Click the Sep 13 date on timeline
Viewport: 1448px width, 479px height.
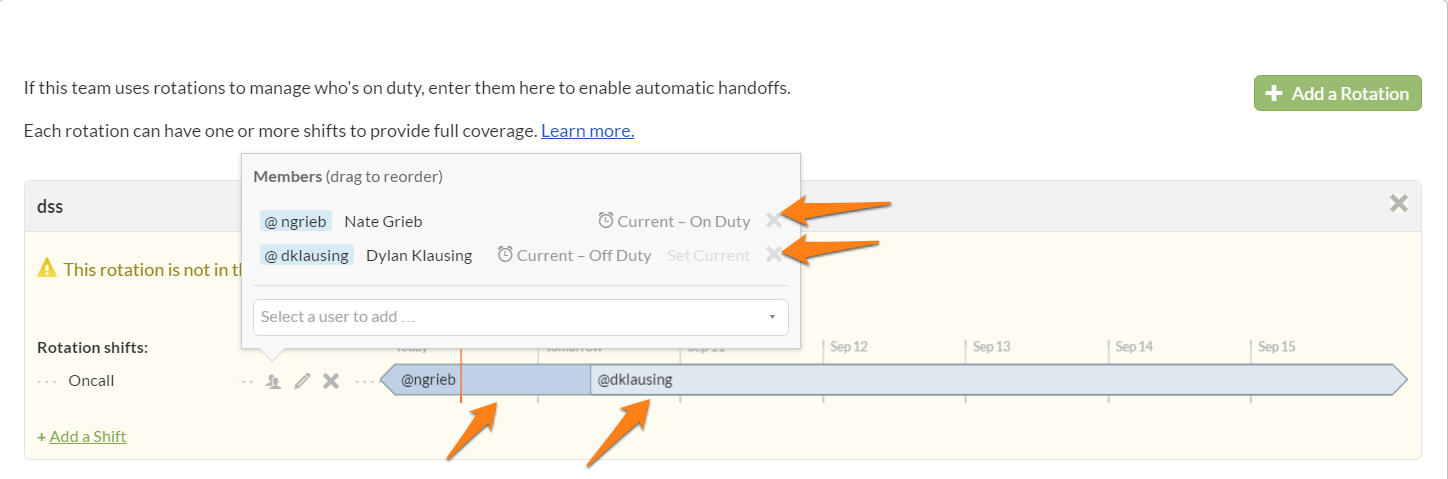pos(991,347)
